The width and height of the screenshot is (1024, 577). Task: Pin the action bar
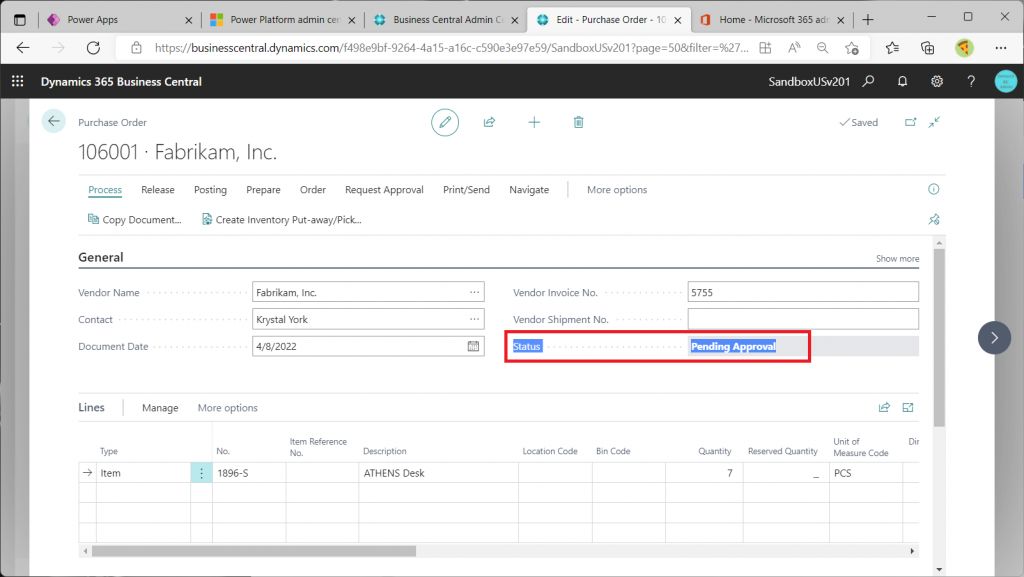click(934, 219)
